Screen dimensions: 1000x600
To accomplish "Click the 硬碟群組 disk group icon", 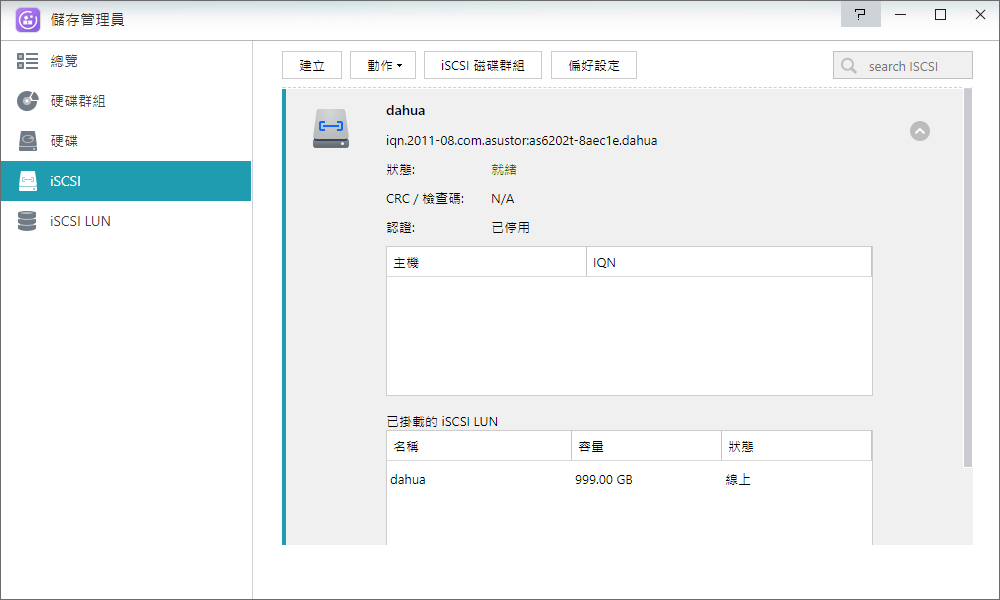I will click(28, 101).
